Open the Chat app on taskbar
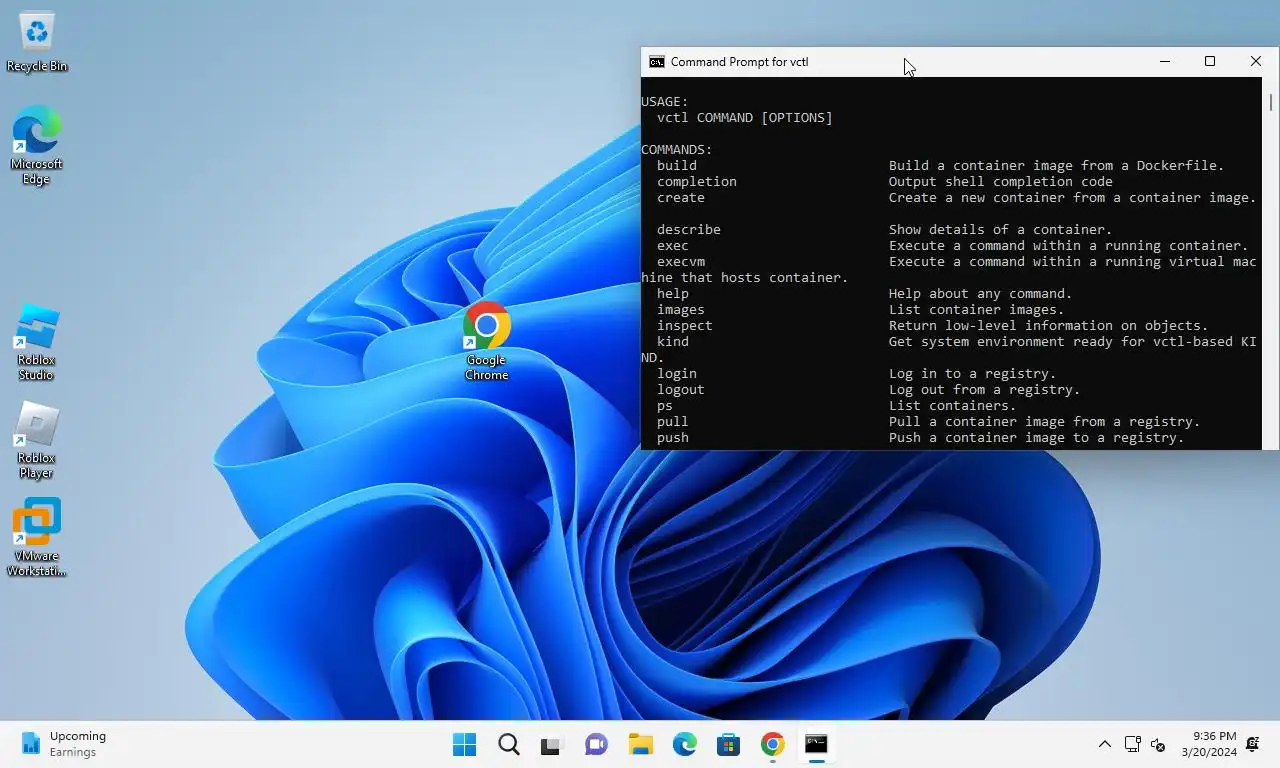This screenshot has height=768, width=1280. (596, 744)
